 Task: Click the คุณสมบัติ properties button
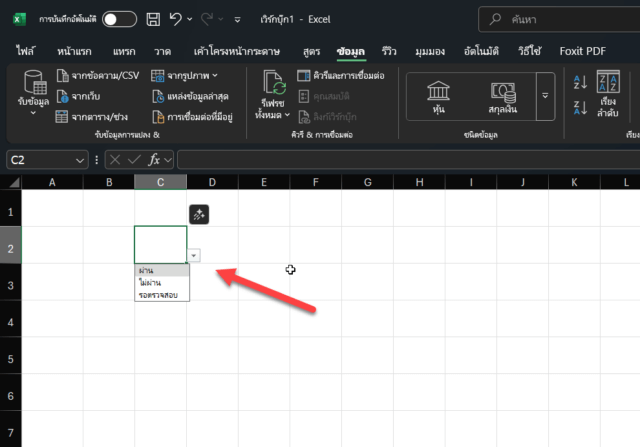(324, 96)
